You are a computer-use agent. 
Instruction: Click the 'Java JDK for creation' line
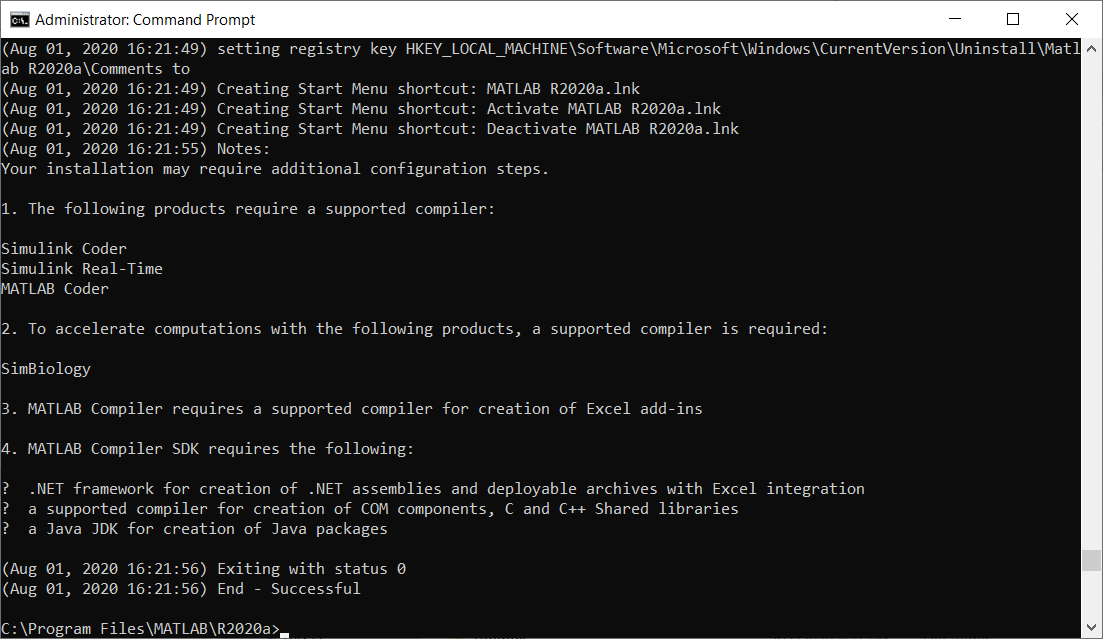tap(200, 528)
